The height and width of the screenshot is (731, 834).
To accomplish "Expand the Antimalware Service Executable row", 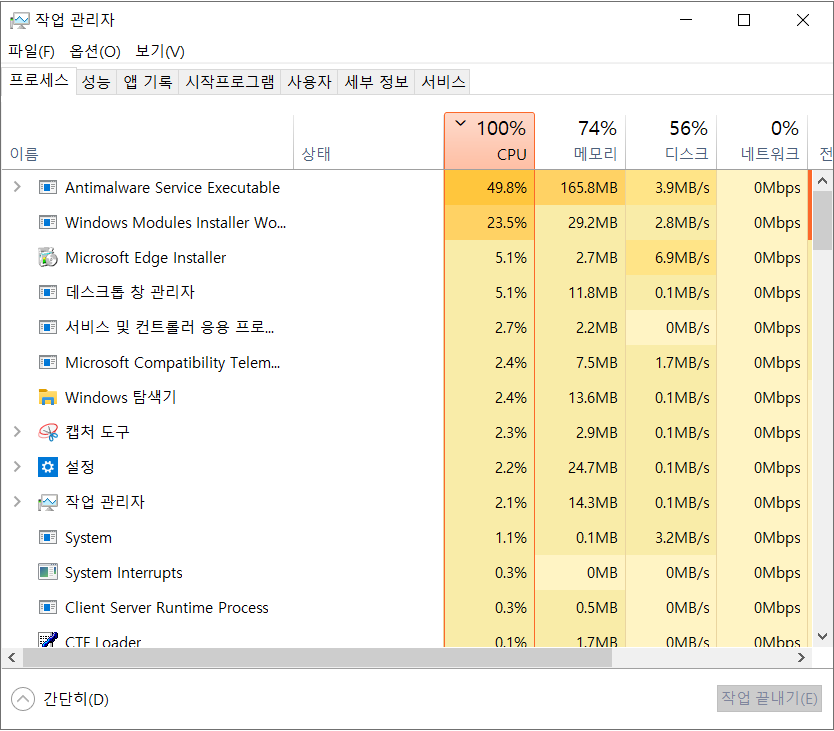I will pyautogui.click(x=17, y=187).
